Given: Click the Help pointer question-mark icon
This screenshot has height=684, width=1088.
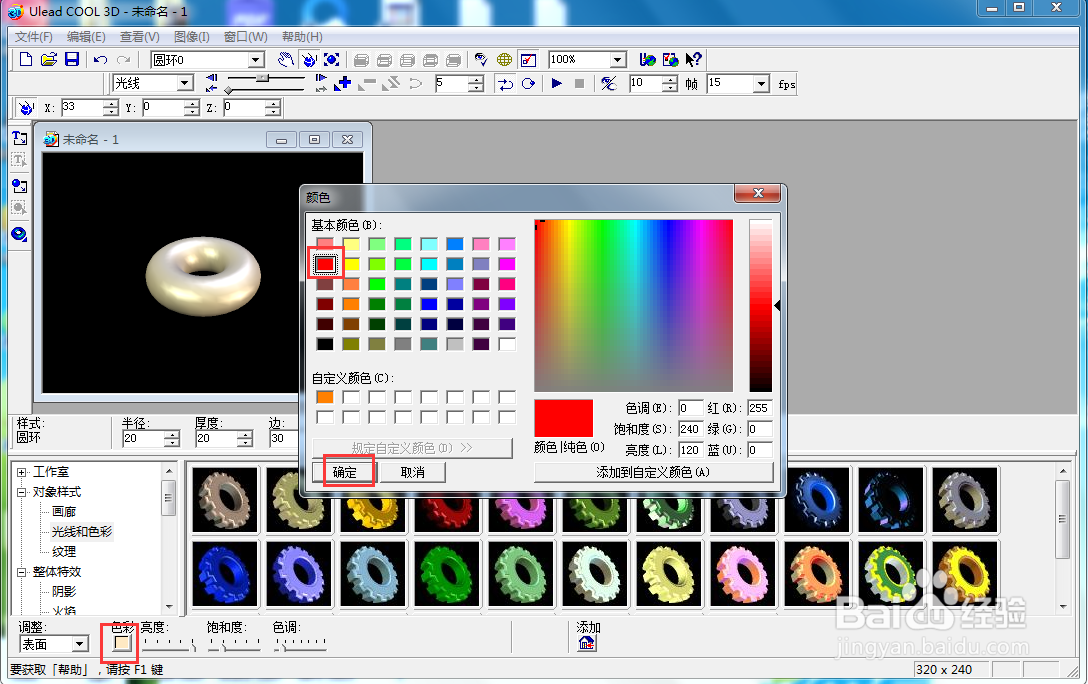Looking at the screenshot, I should click(693, 60).
